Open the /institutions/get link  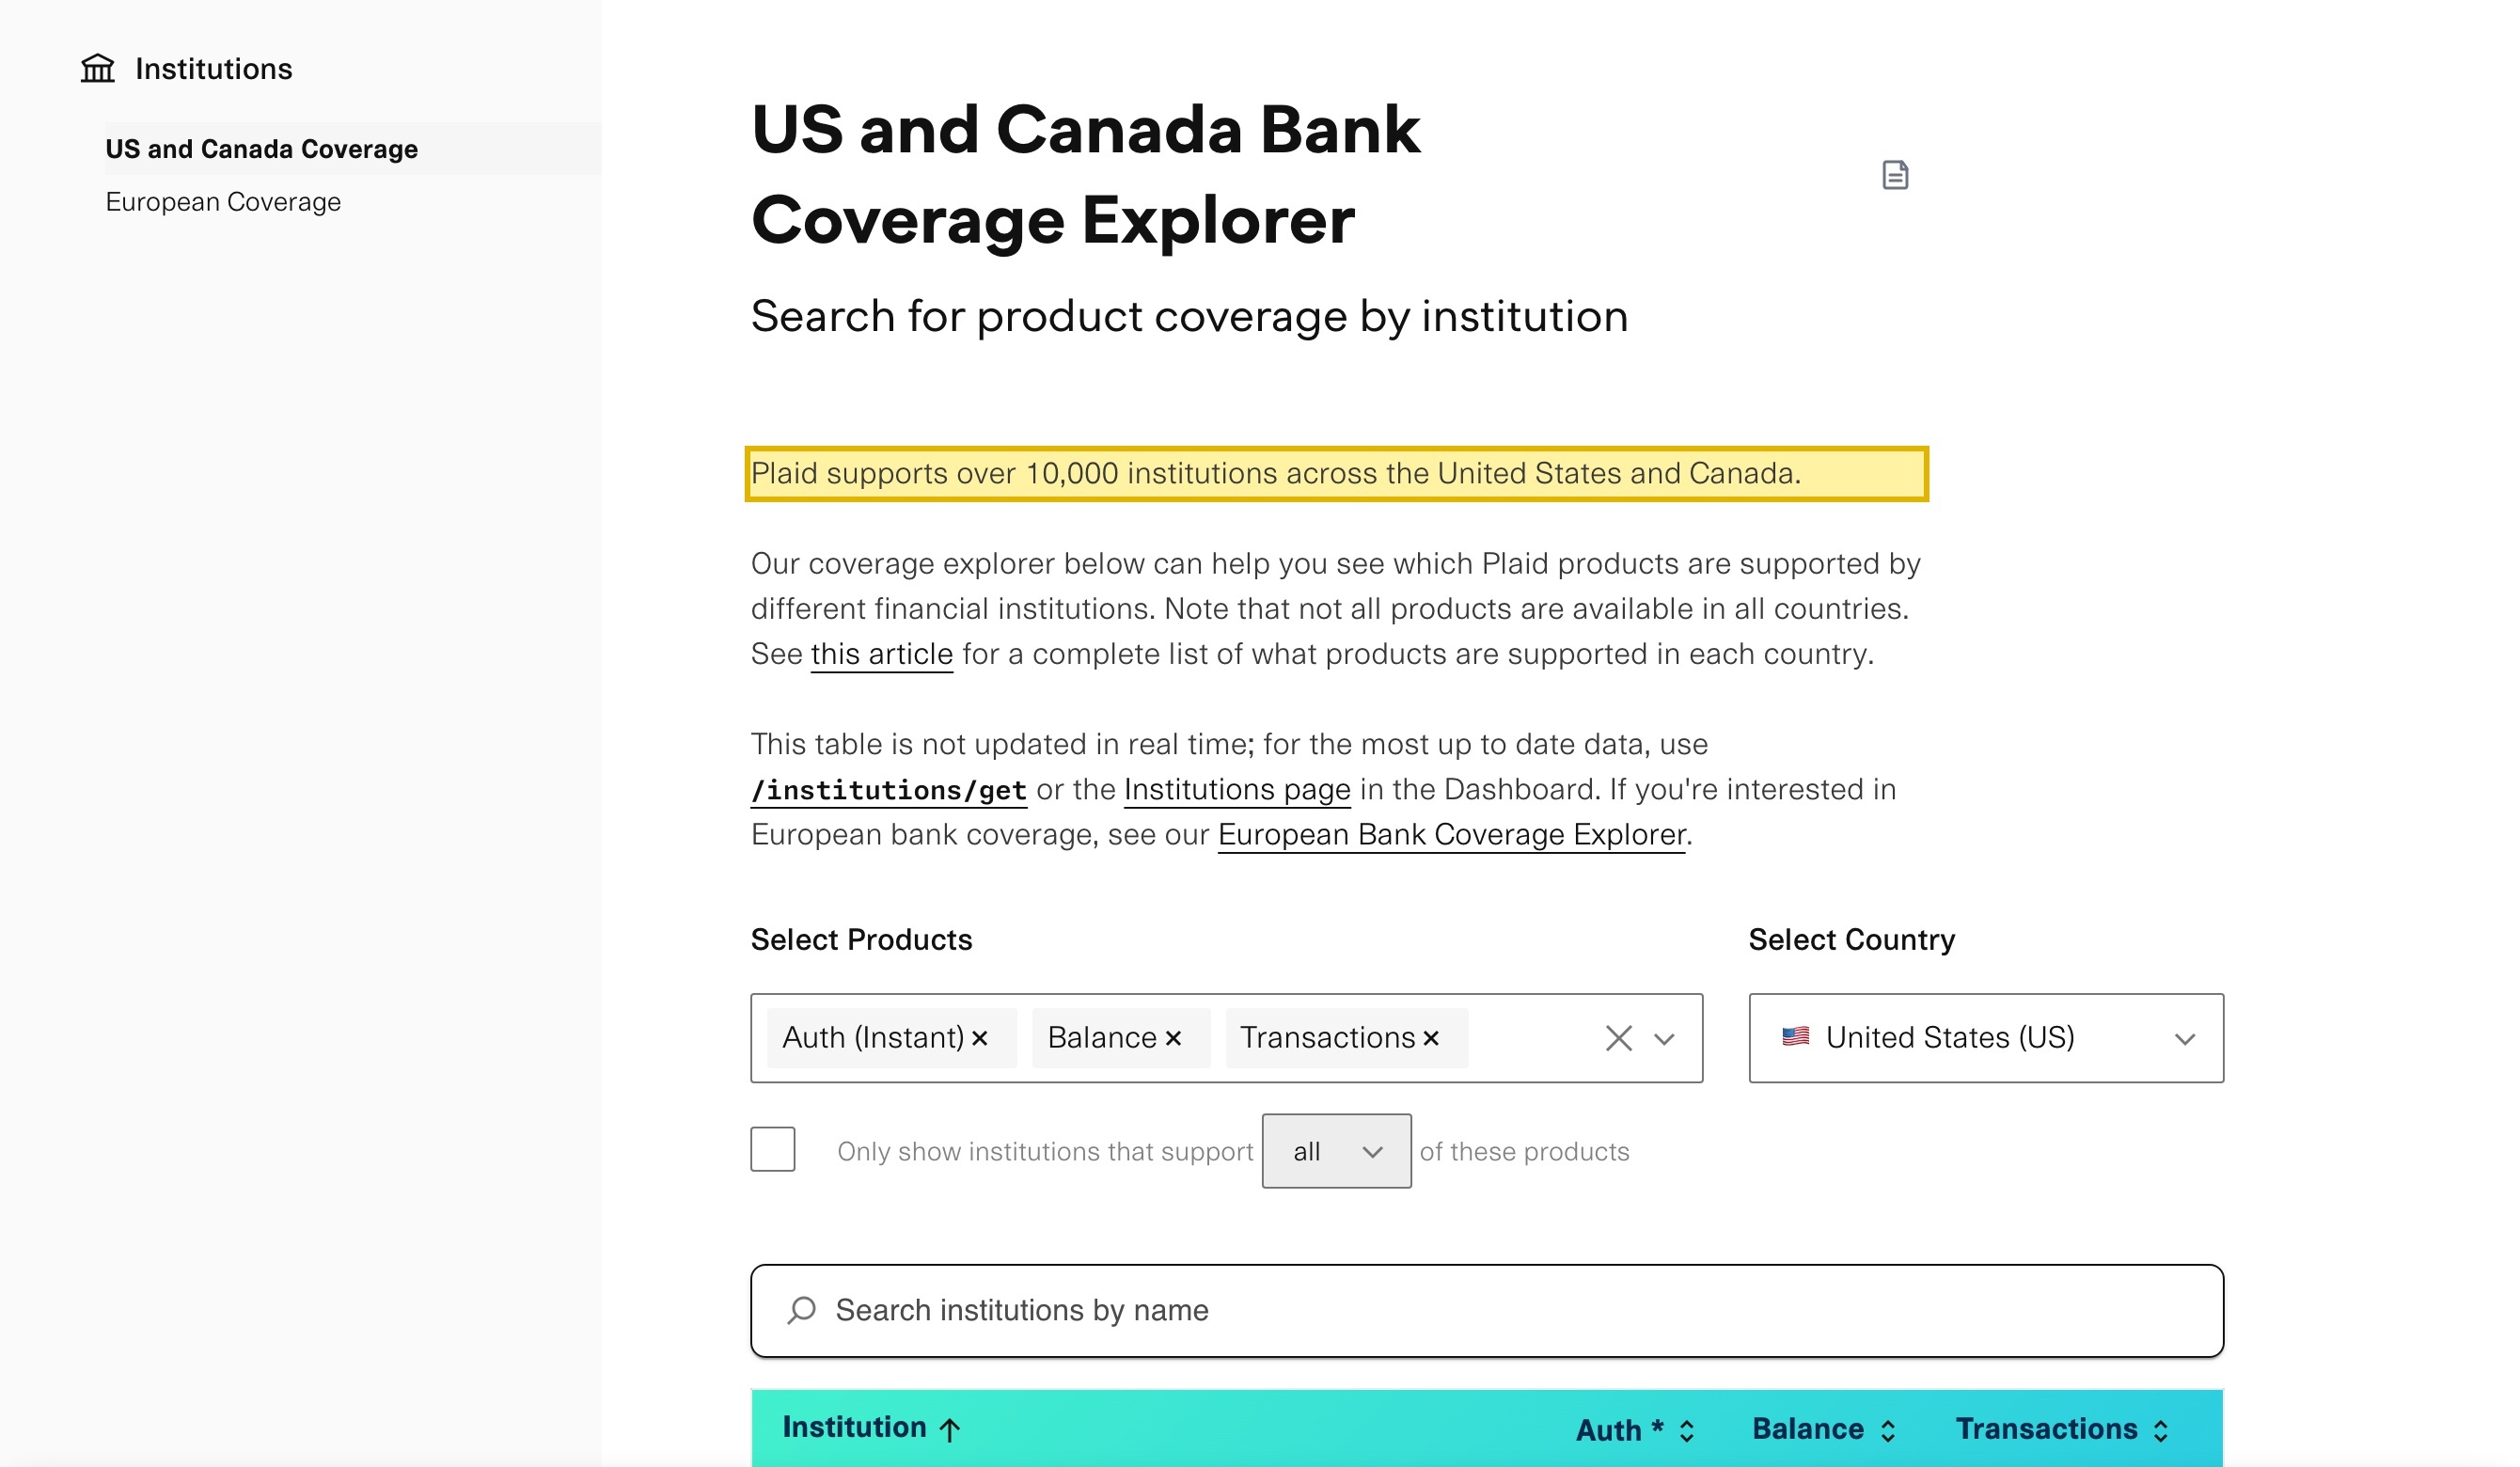pyautogui.click(x=888, y=790)
